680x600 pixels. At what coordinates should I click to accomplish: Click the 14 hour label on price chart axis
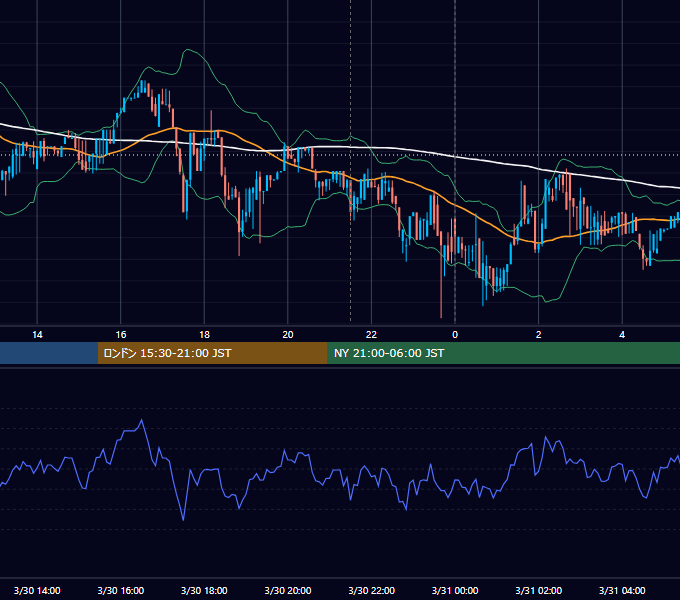(x=37, y=335)
